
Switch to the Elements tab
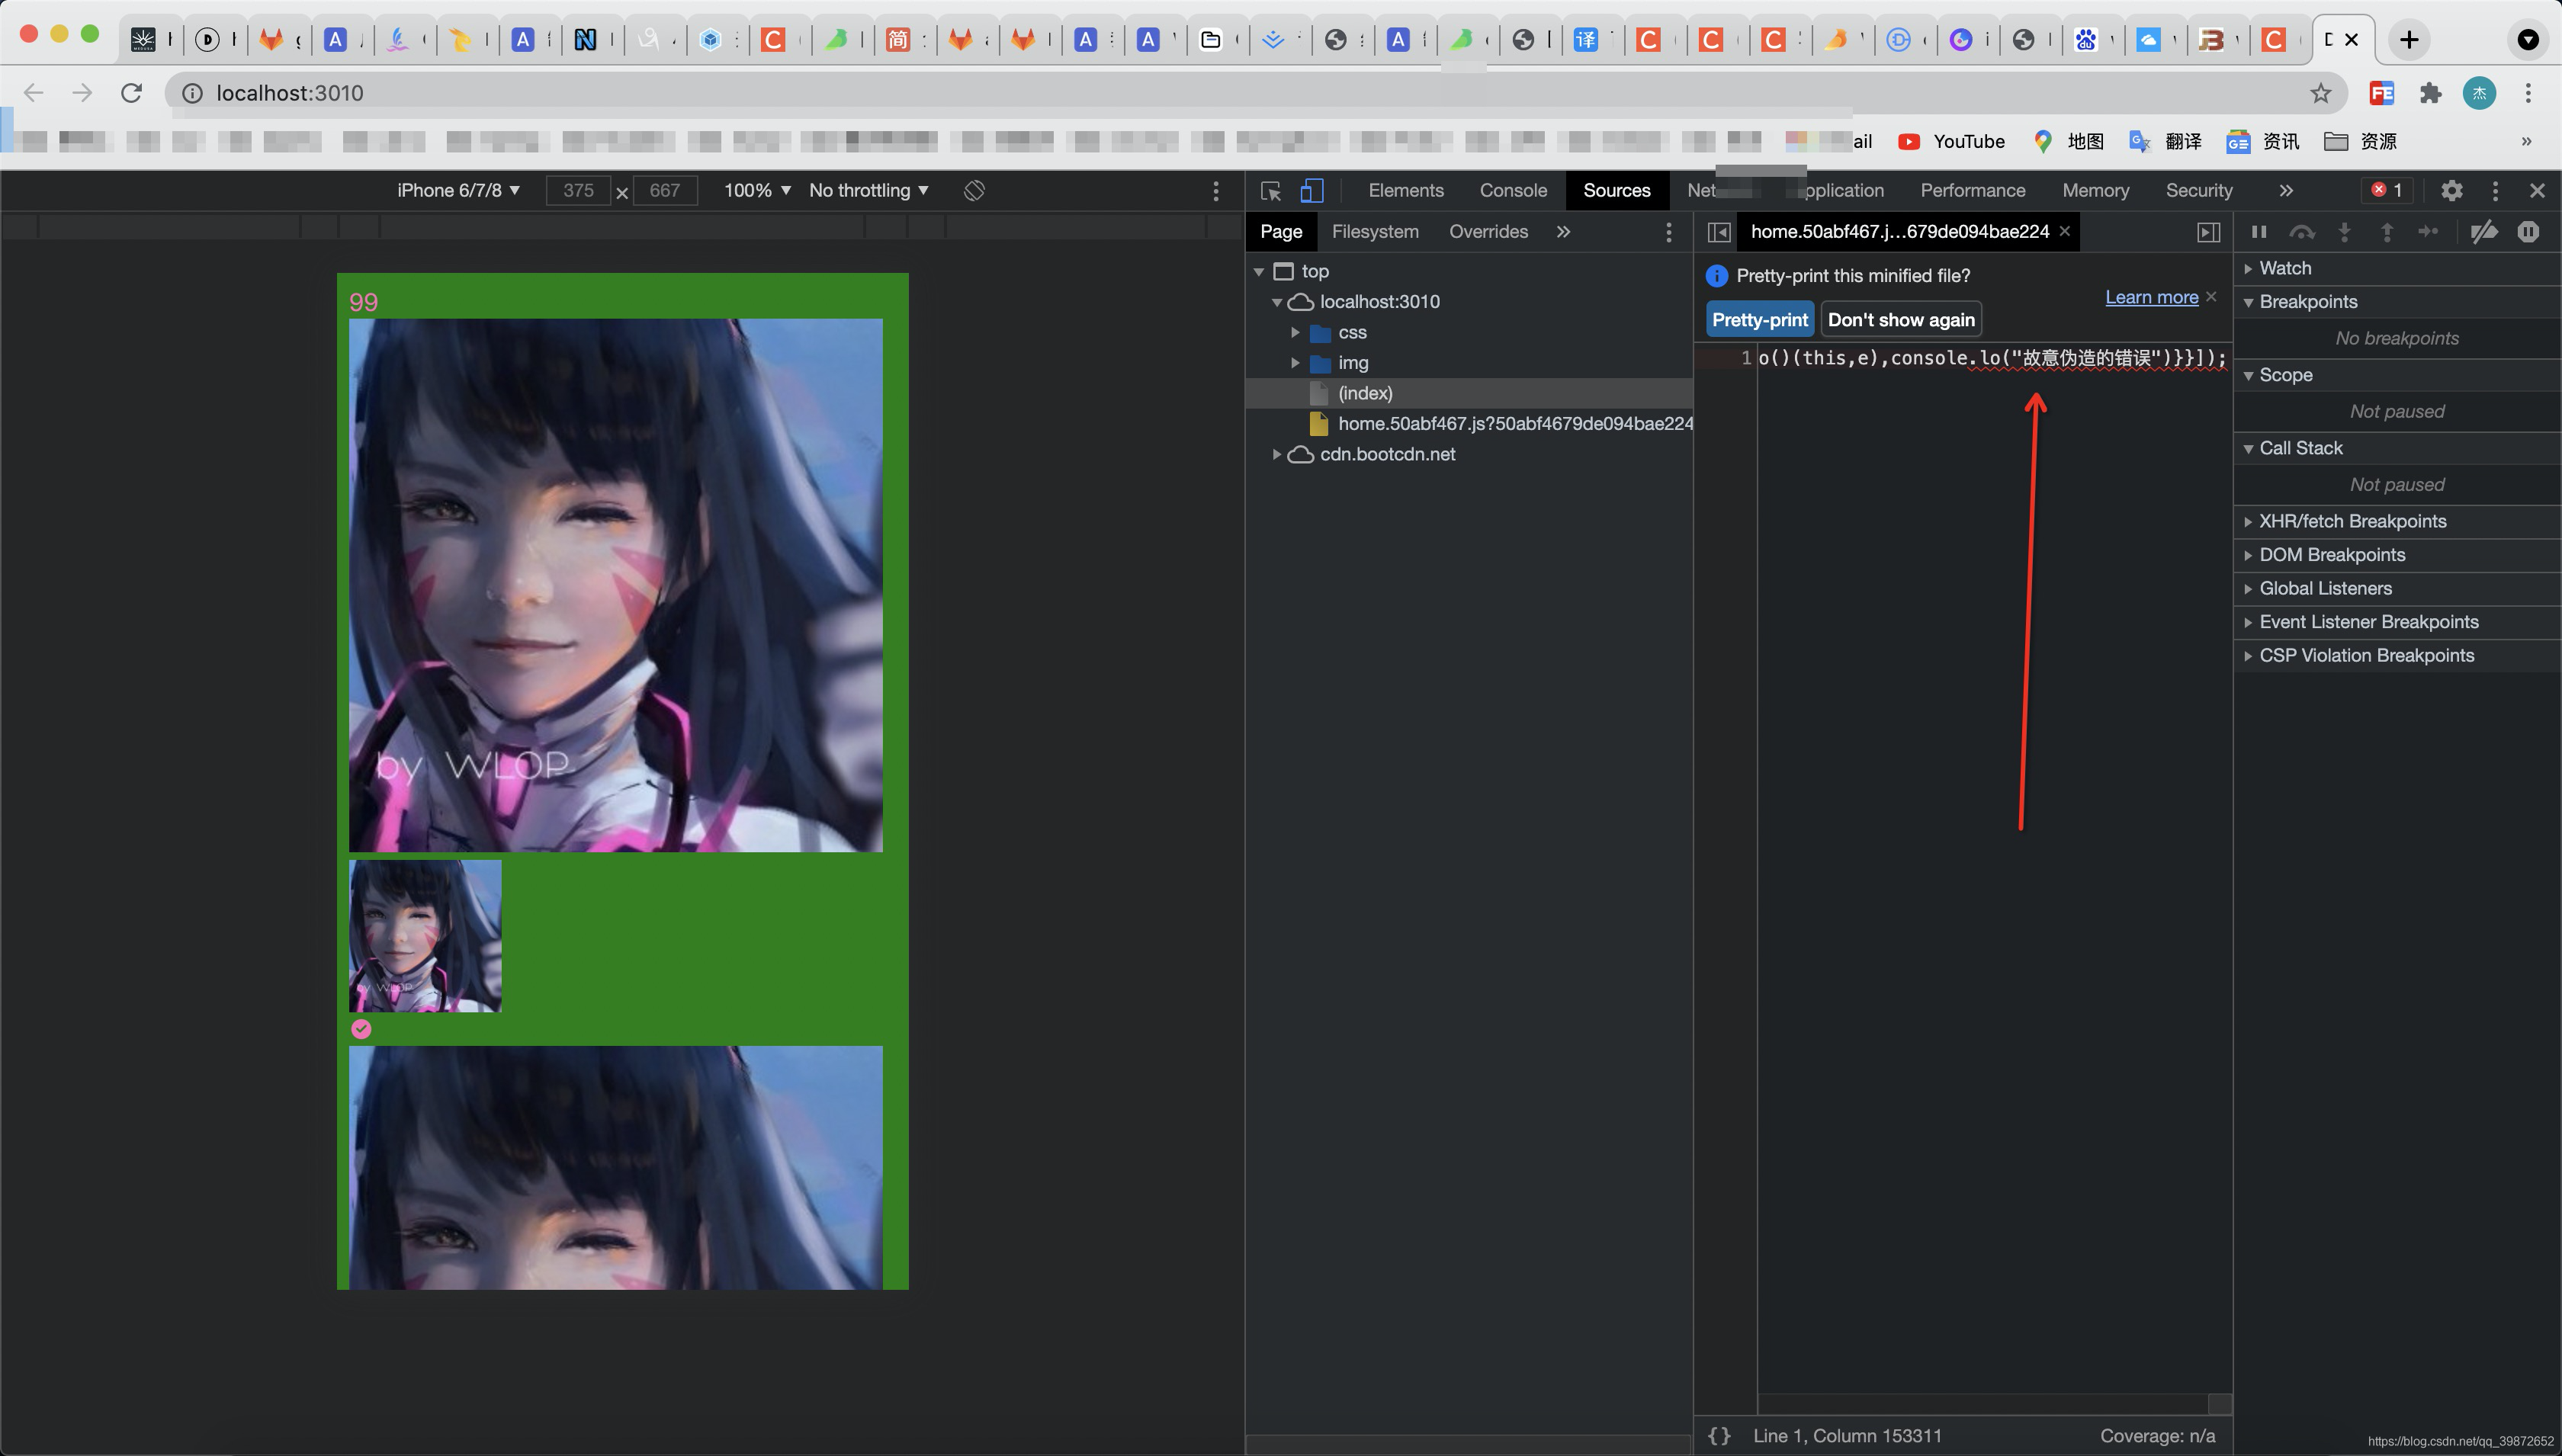1405,190
